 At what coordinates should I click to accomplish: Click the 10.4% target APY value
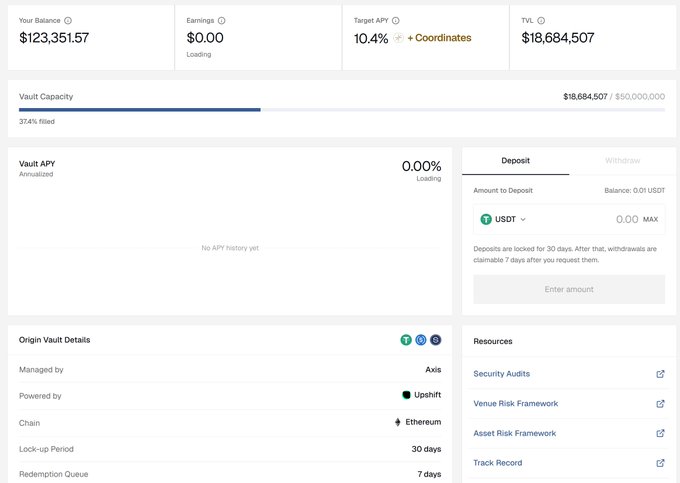click(371, 39)
